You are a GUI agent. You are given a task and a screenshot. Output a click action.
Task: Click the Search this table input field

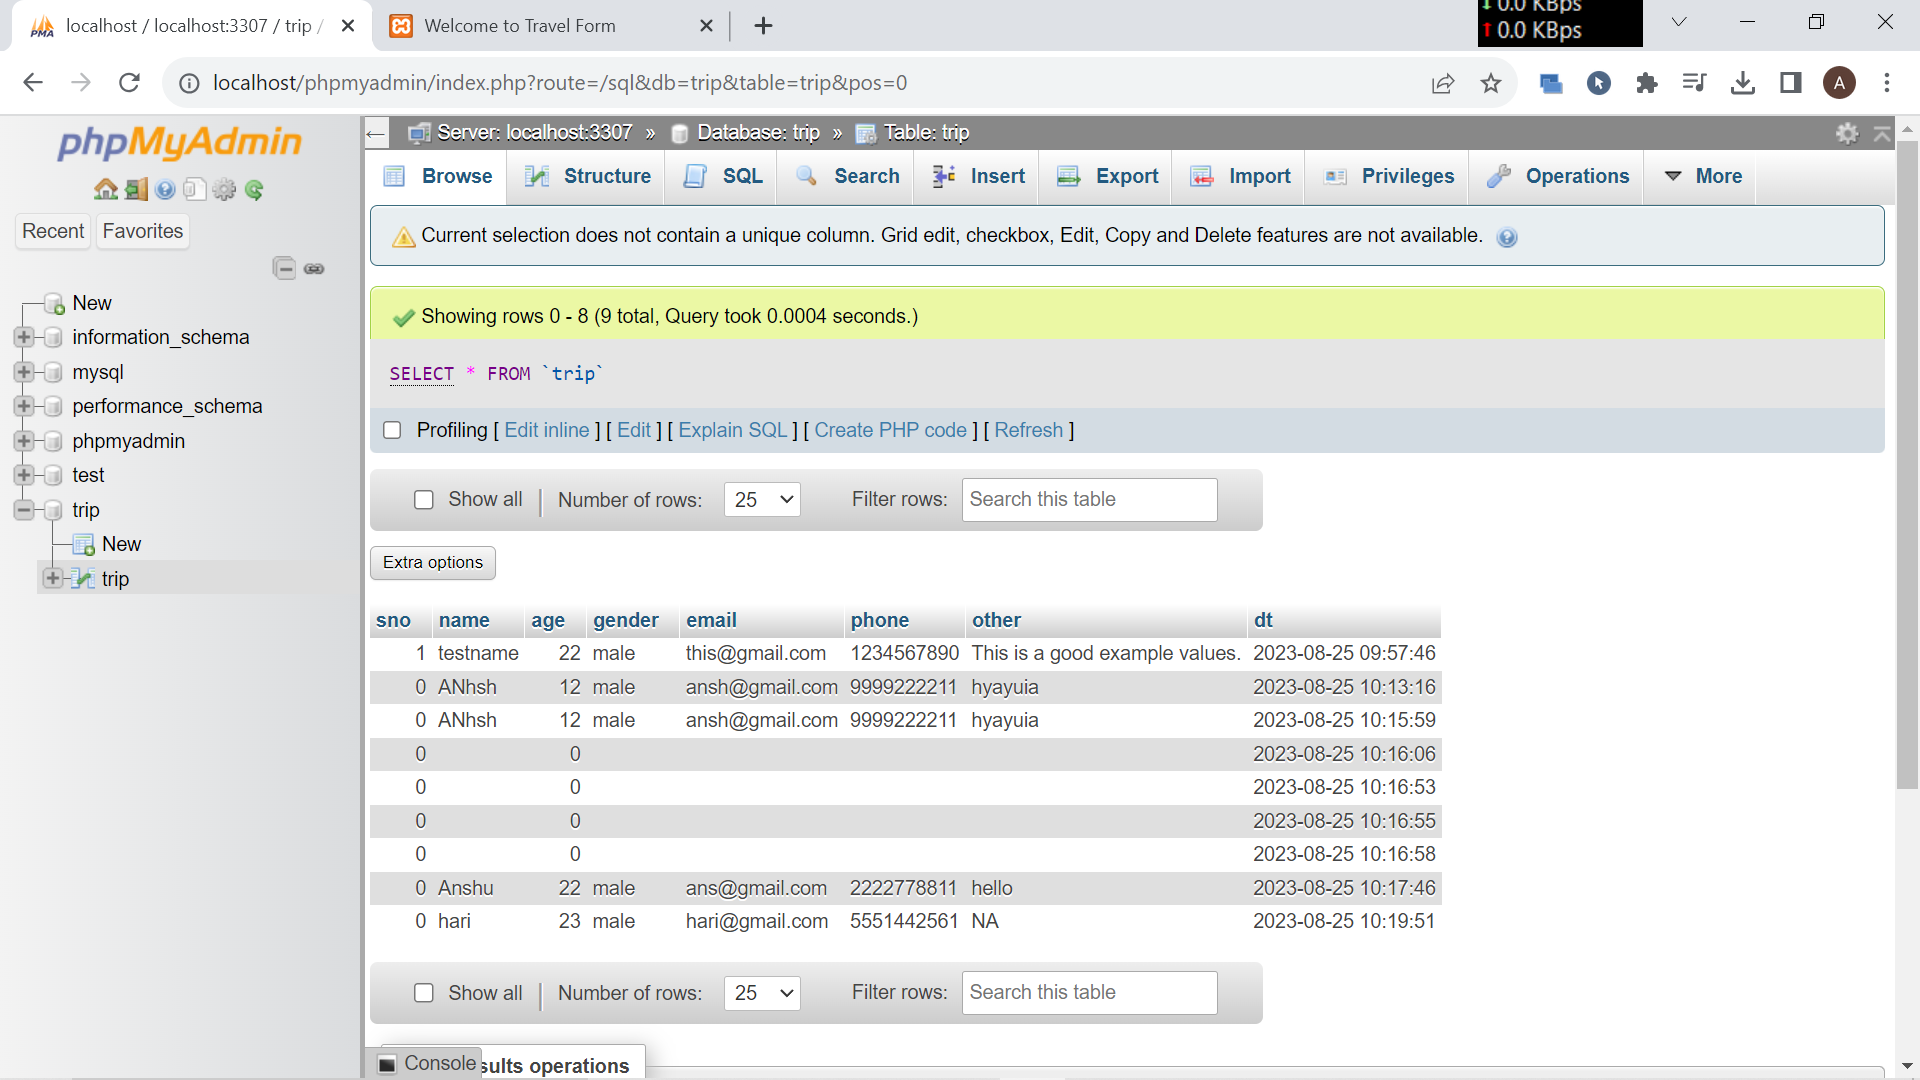(x=1089, y=499)
